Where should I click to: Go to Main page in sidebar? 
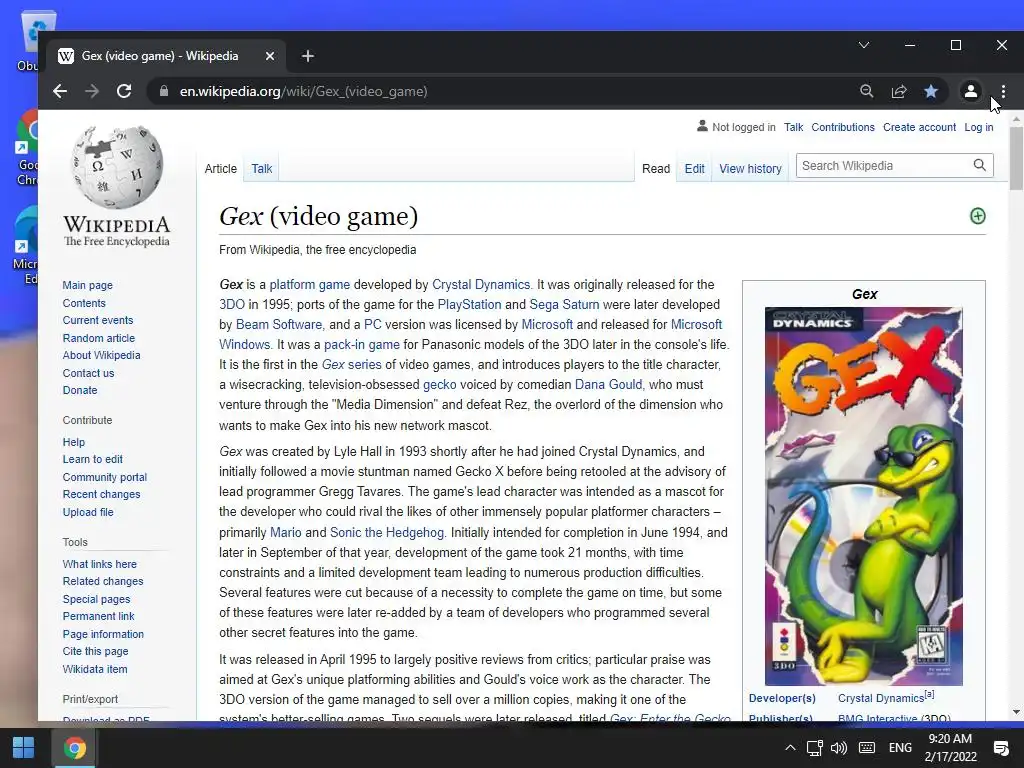coord(88,285)
